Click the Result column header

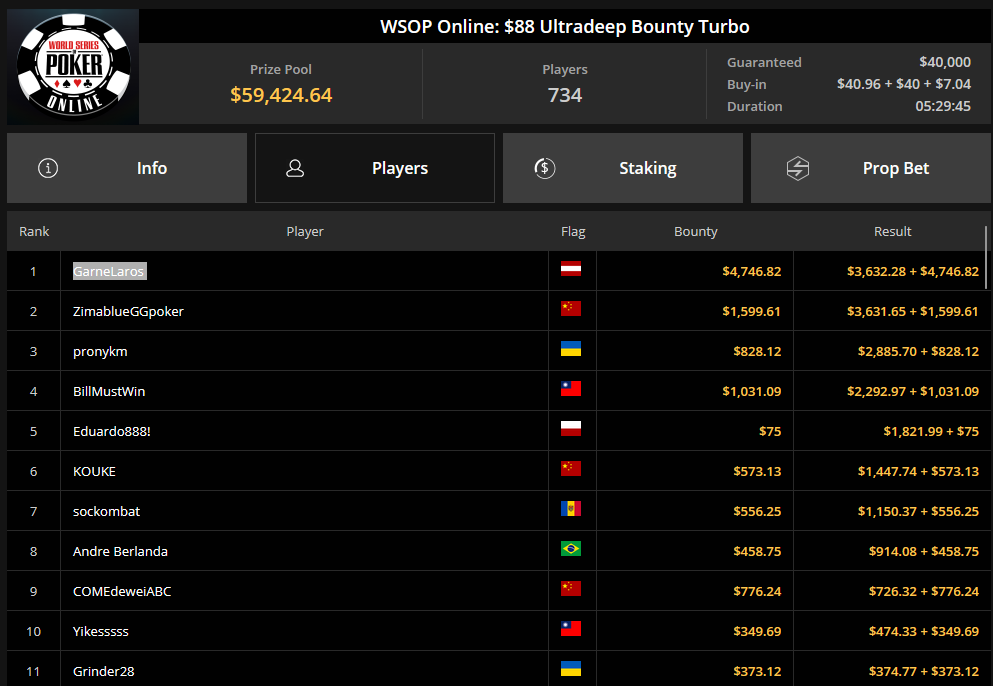[892, 231]
